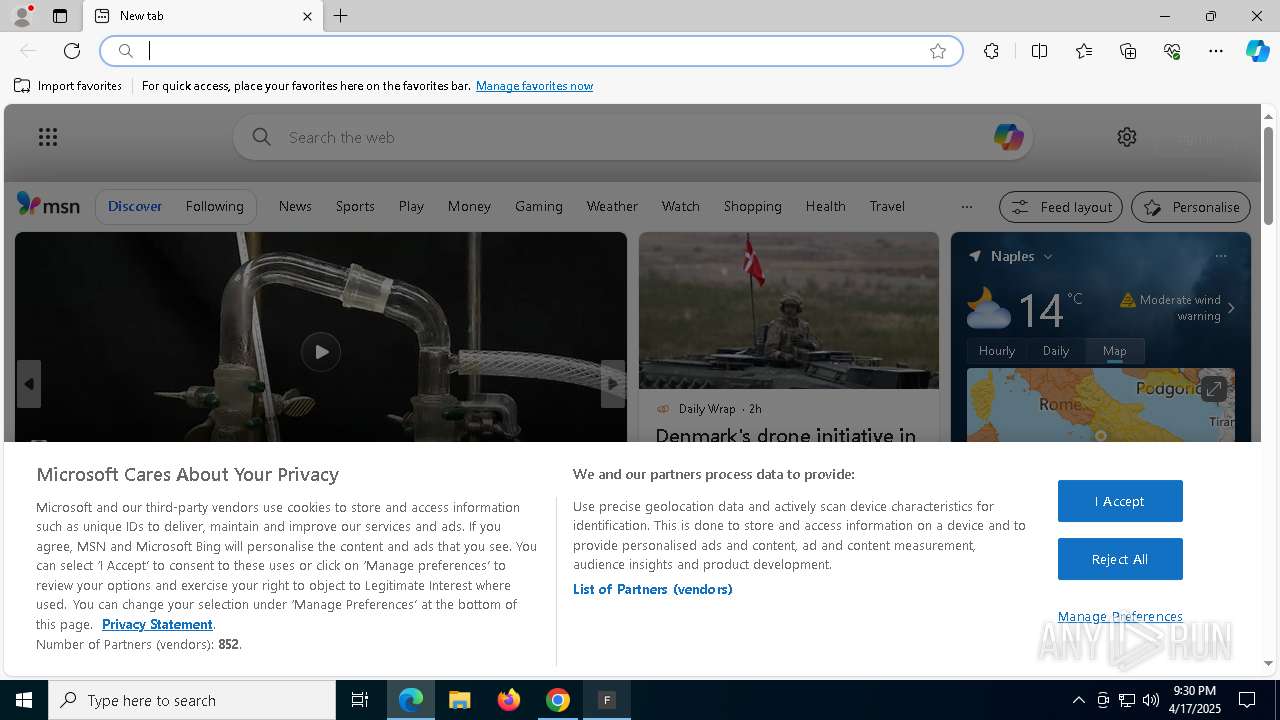This screenshot has width=1280, height=720.
Task: Open the Denmark tank article image
Action: click(789, 310)
